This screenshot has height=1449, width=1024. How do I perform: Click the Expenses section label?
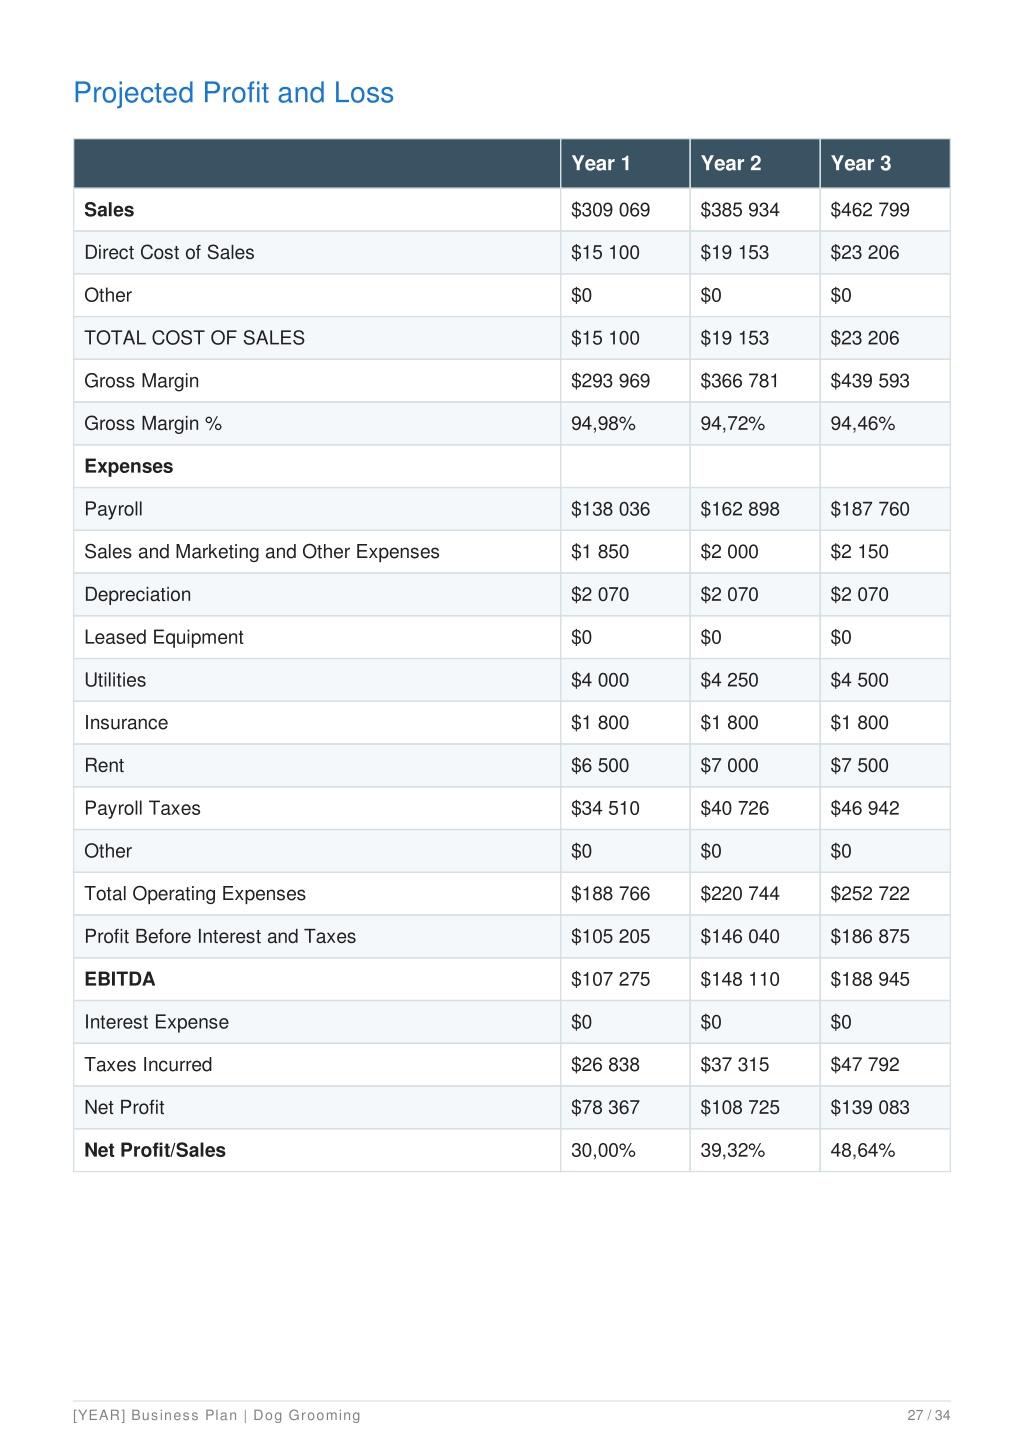click(x=129, y=467)
